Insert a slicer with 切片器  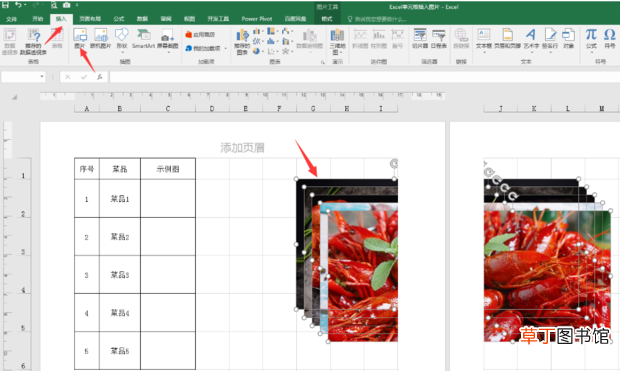[x=420, y=38]
